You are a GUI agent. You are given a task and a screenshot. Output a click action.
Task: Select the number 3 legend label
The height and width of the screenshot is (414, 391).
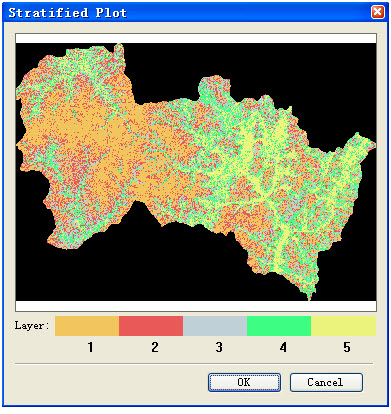point(219,347)
